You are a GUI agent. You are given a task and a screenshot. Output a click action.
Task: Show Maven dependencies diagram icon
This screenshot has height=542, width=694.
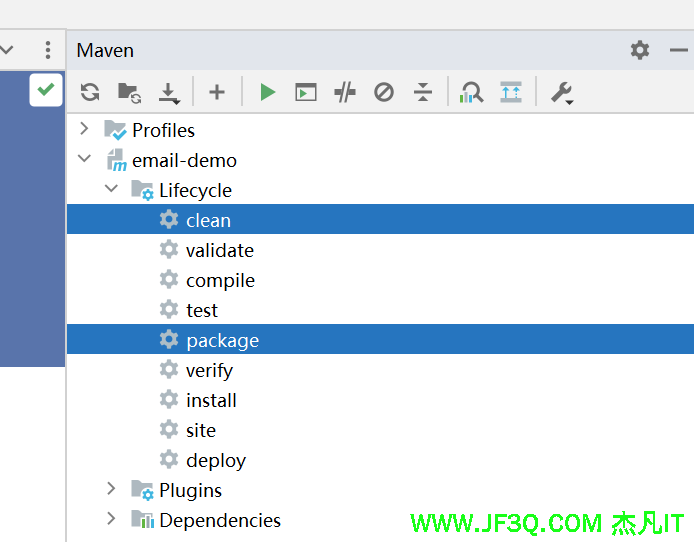471,93
